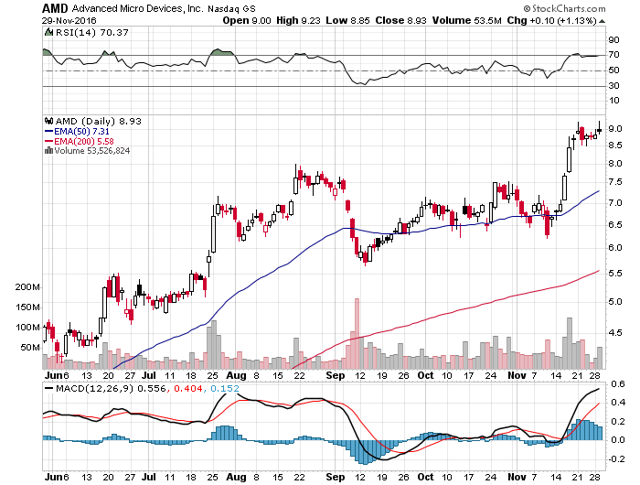Click the 5.0 price axis label
The image size is (640, 485).
(615, 302)
